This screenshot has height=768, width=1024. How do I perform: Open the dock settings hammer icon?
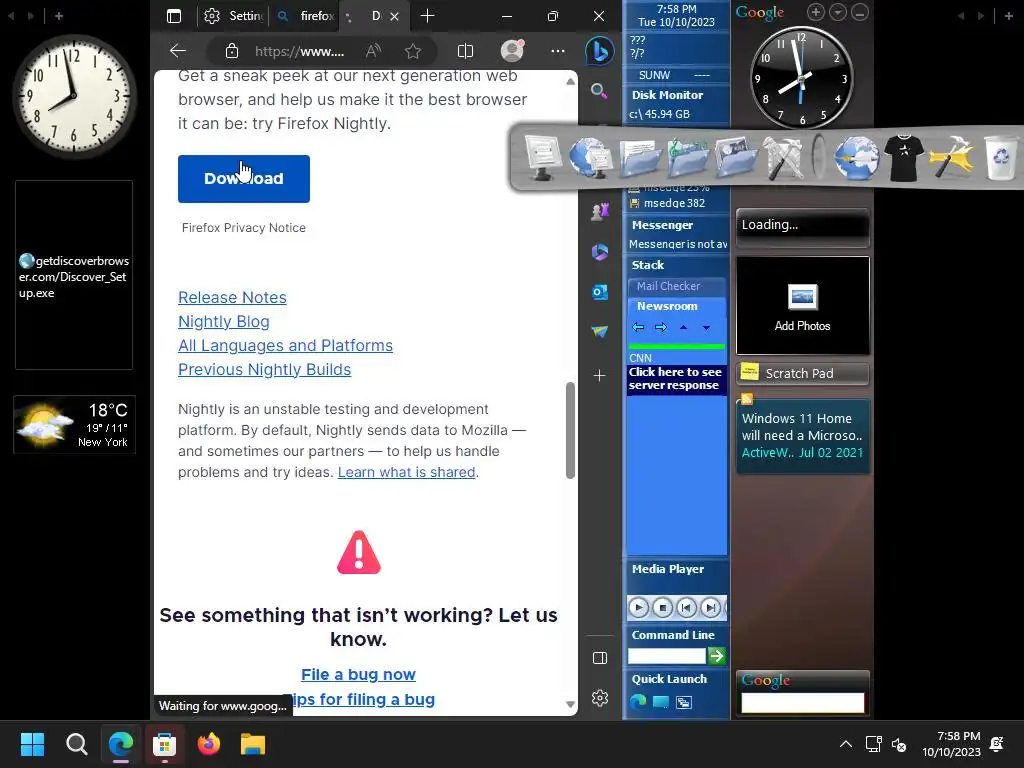pos(952,157)
